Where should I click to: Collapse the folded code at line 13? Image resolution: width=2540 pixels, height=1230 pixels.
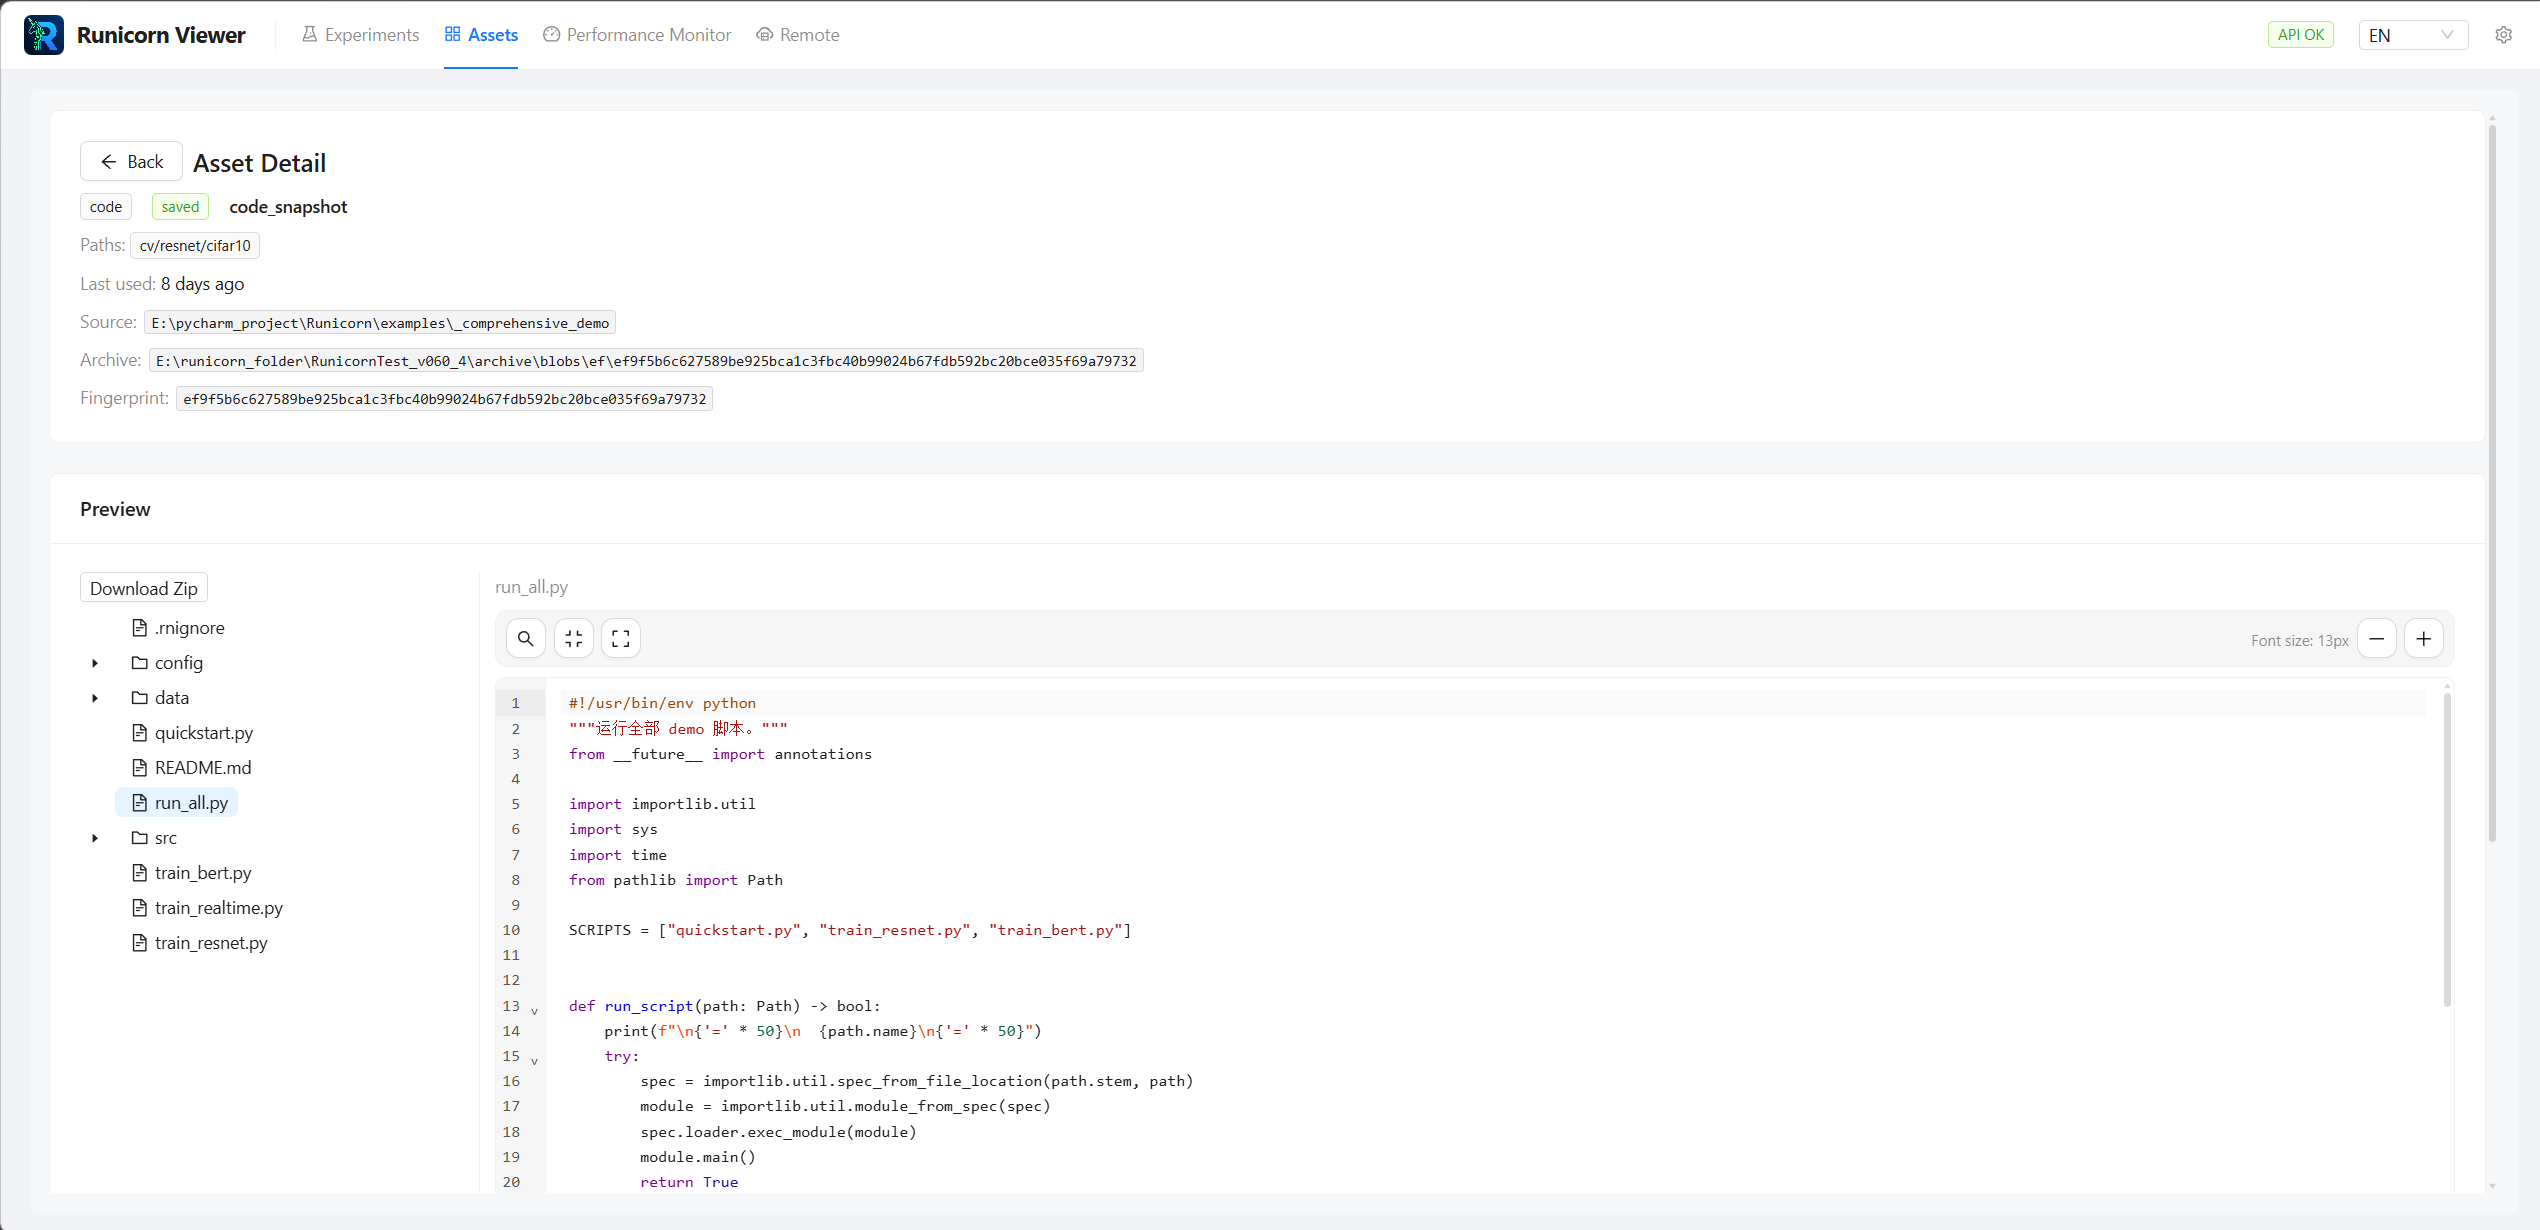click(536, 1011)
